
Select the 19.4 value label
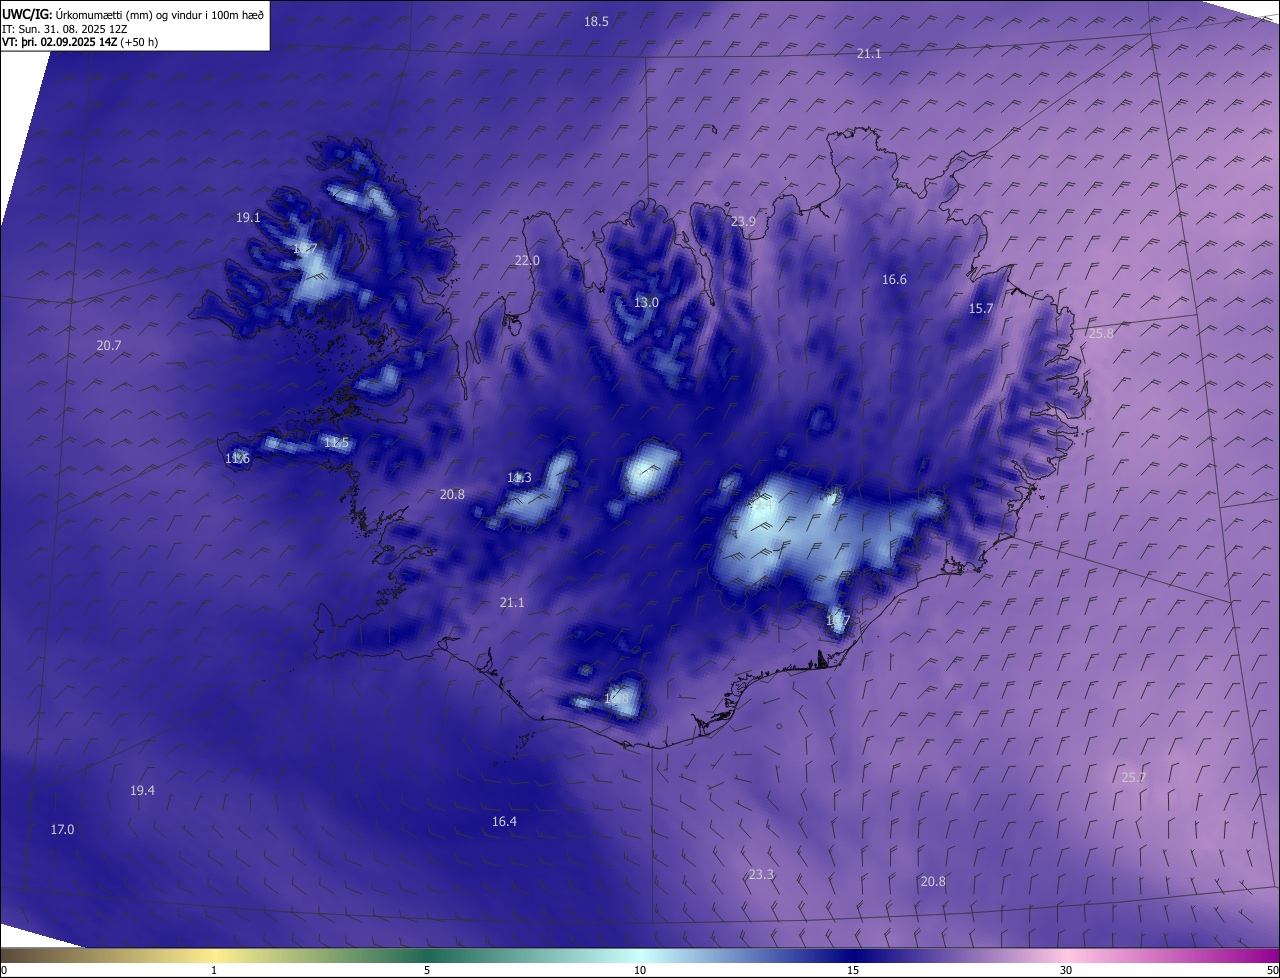142,790
